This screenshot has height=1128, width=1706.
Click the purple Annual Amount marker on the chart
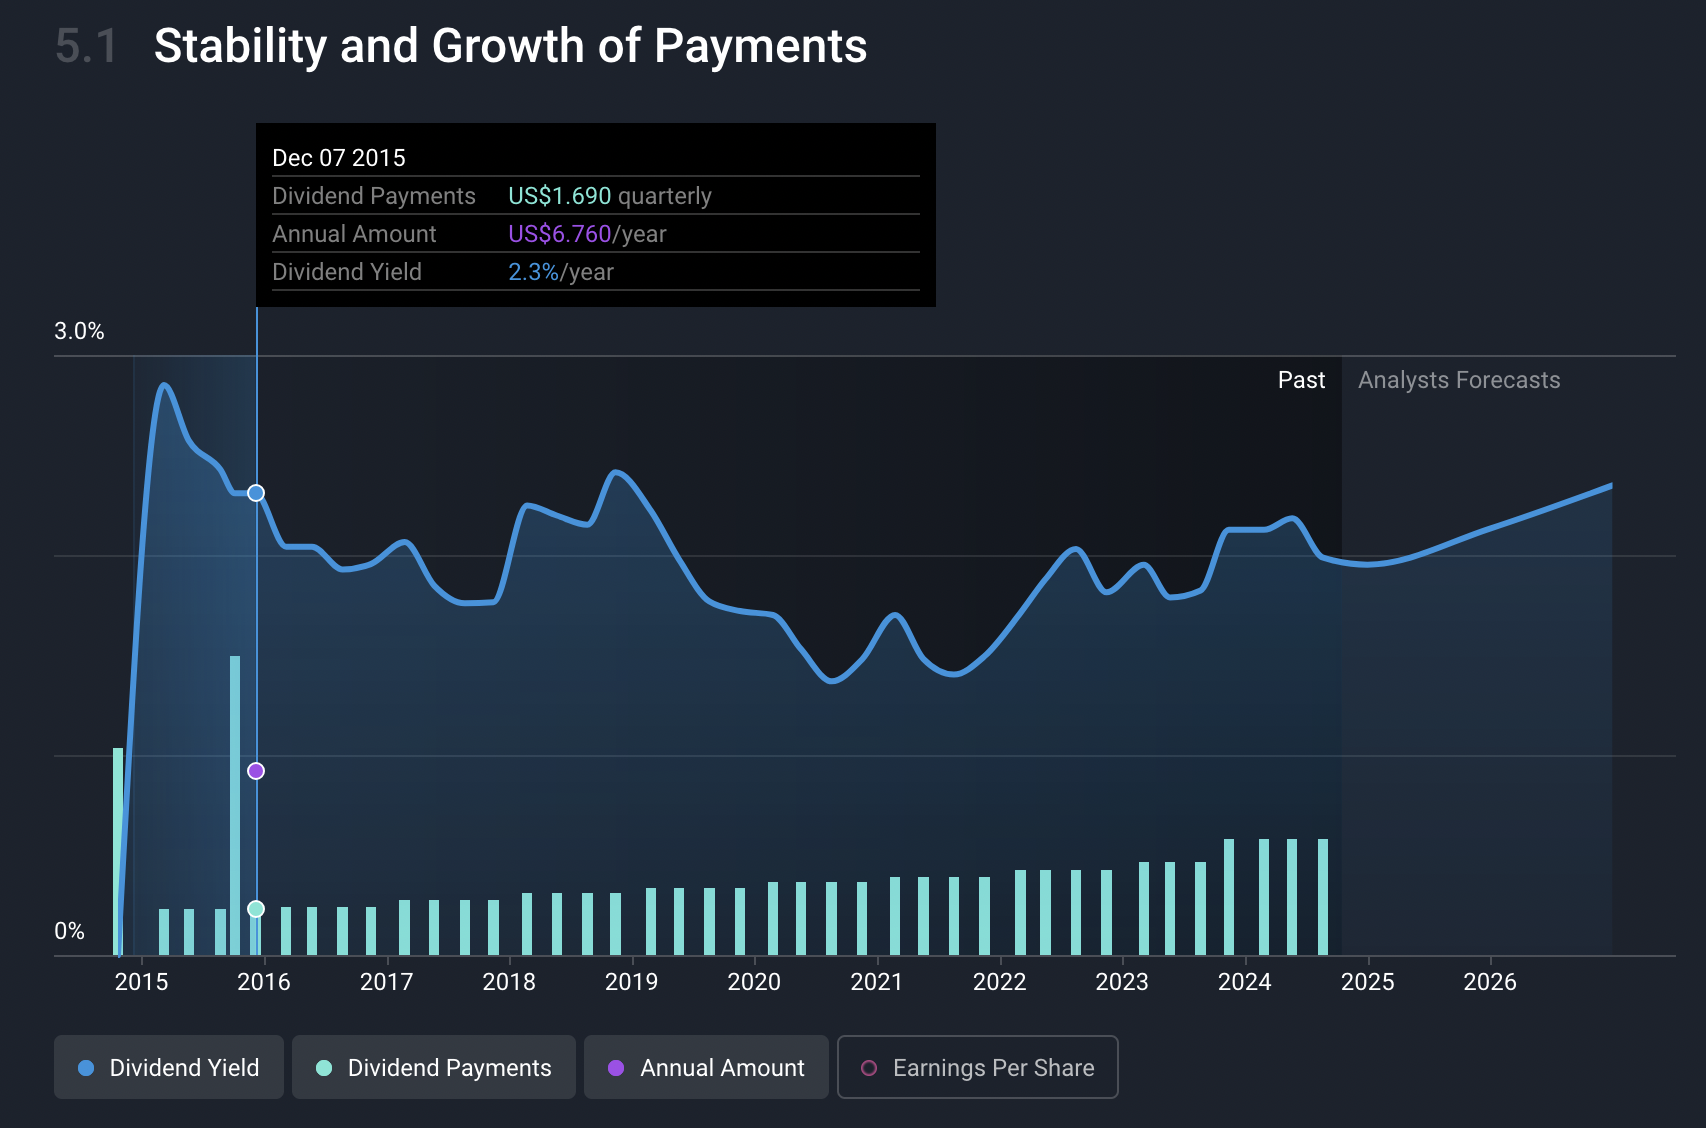point(256,771)
